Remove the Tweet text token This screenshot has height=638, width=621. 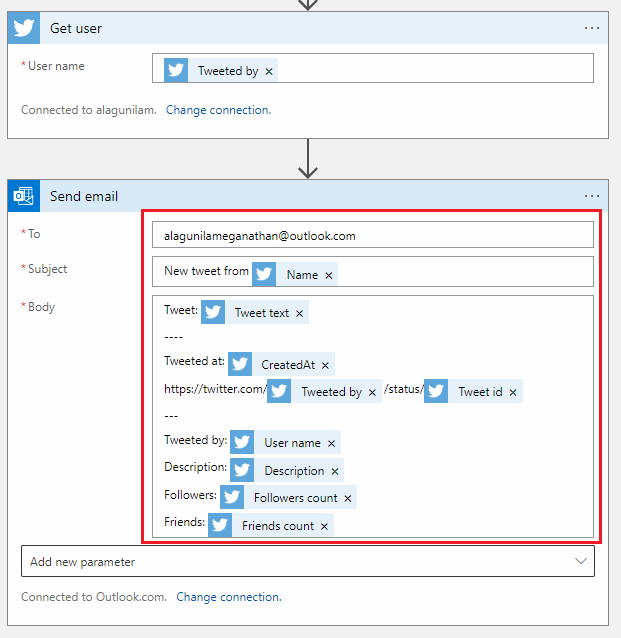(300, 313)
